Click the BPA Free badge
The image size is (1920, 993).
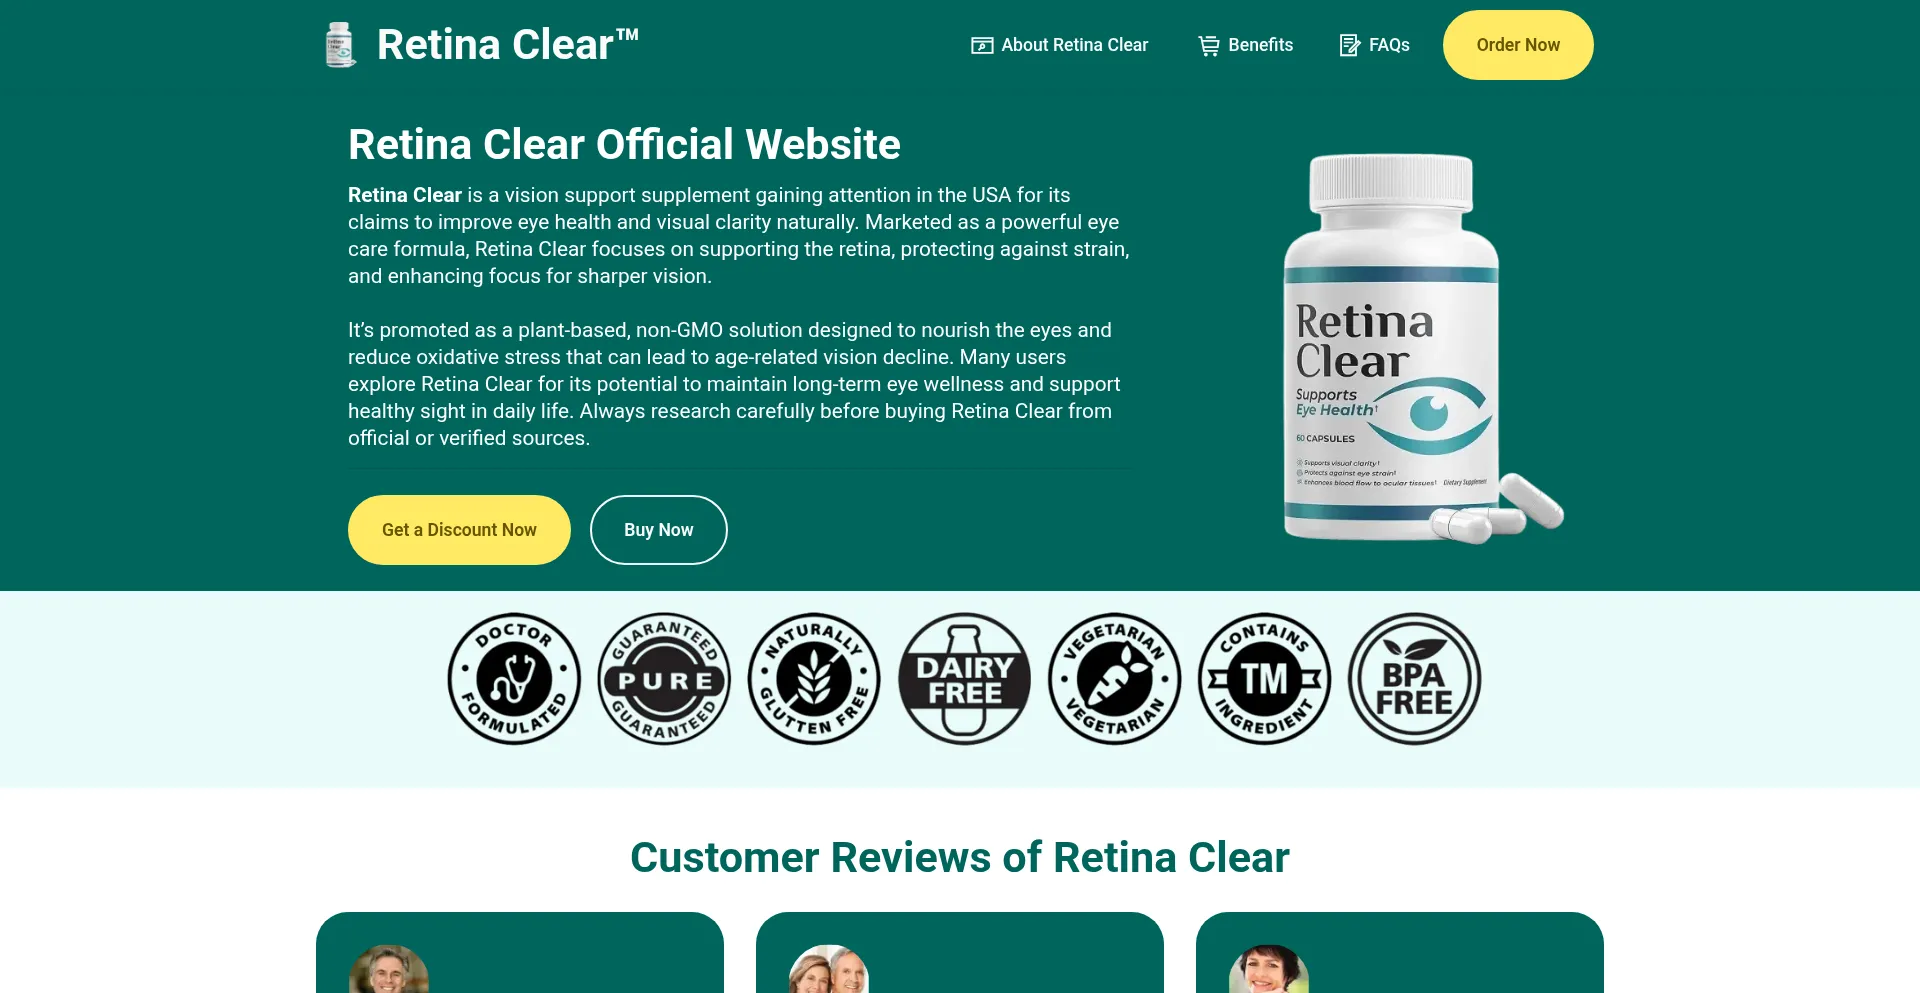1414,679
